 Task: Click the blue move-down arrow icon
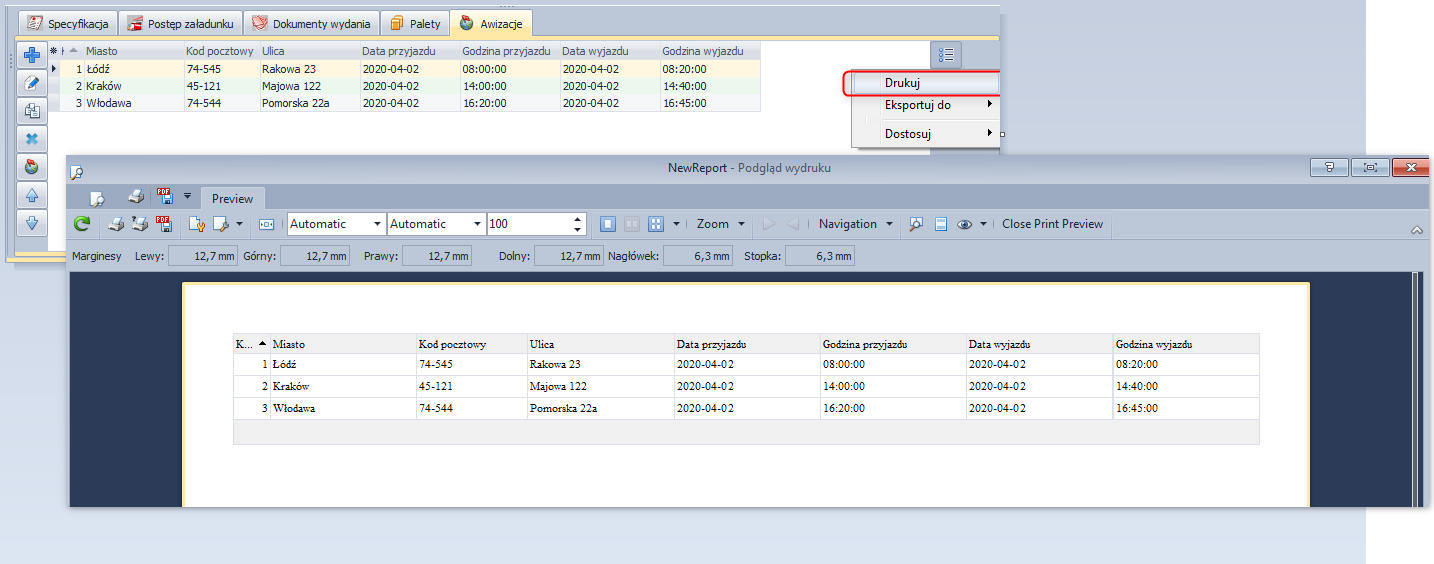point(32,222)
